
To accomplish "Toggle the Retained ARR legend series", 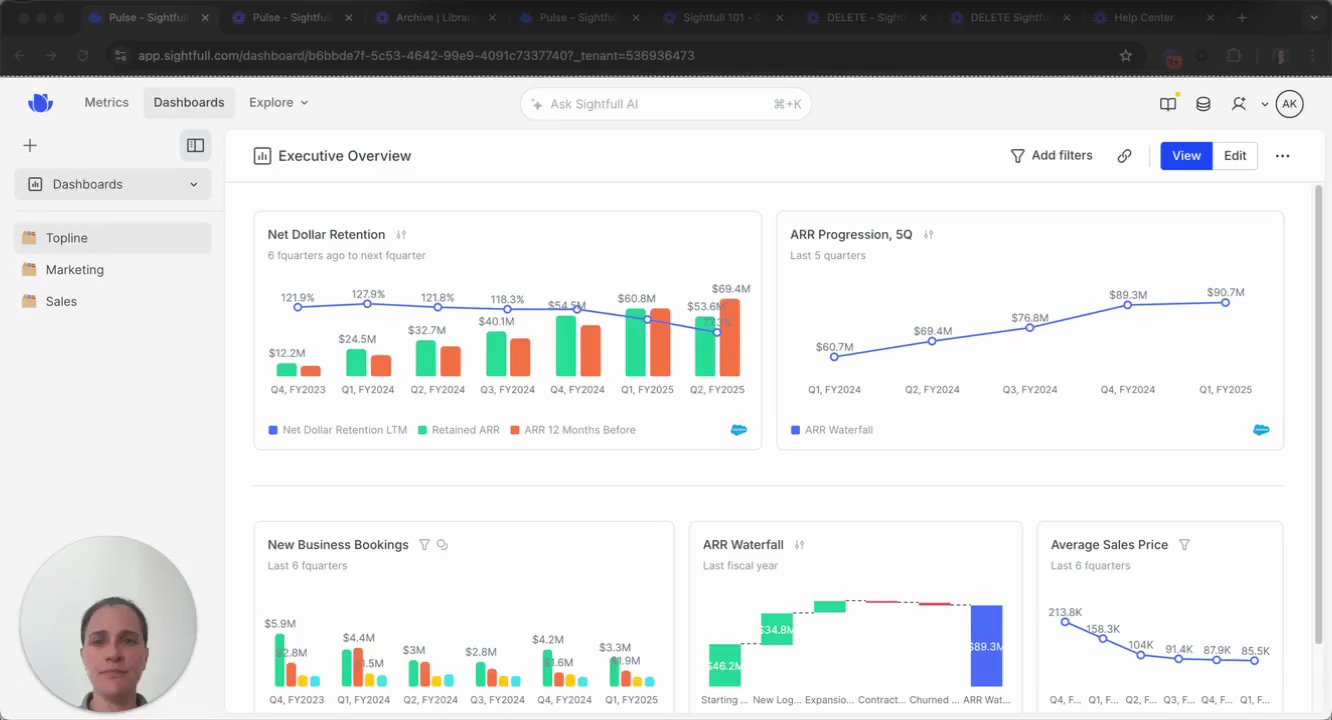I will [x=458, y=430].
